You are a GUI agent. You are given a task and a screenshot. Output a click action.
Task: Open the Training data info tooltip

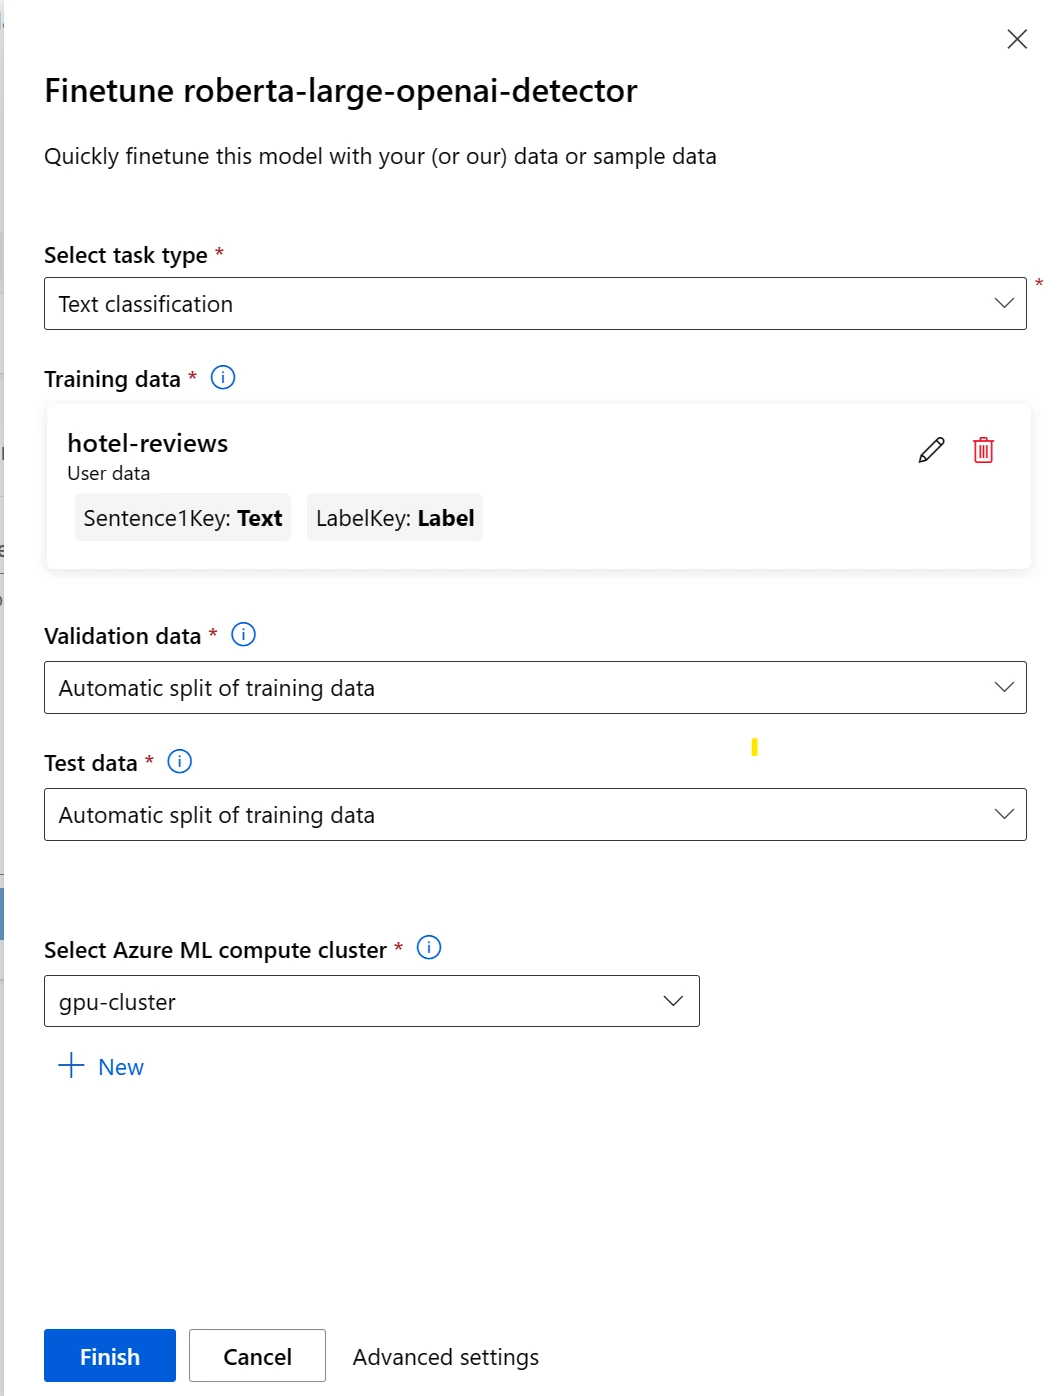click(223, 377)
